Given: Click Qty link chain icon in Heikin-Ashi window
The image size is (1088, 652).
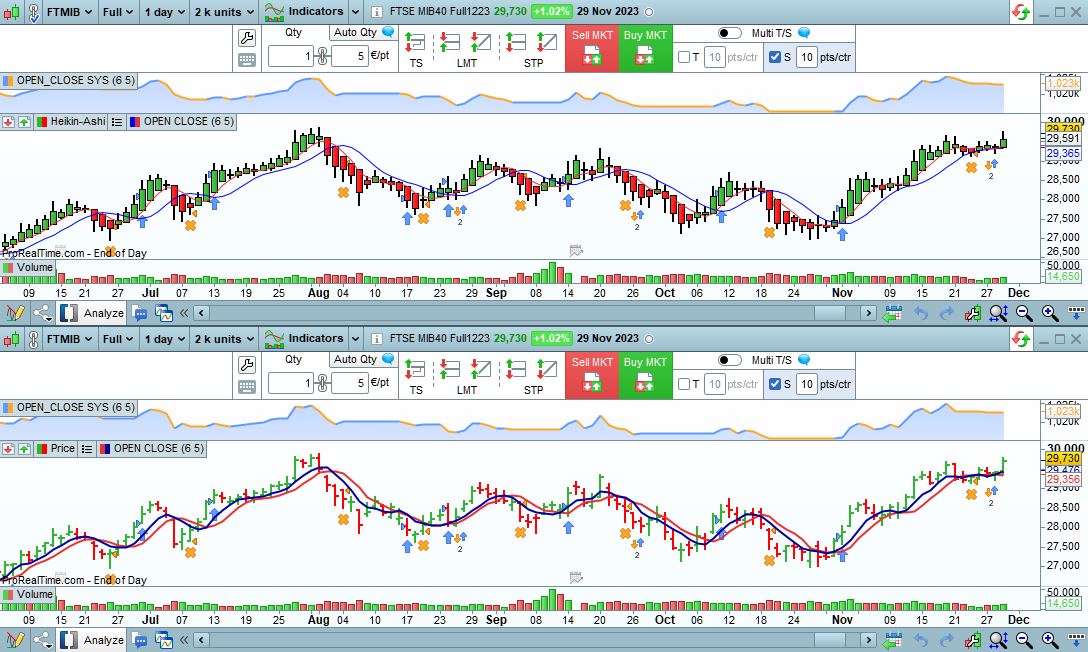Looking at the screenshot, I should coord(323,56).
